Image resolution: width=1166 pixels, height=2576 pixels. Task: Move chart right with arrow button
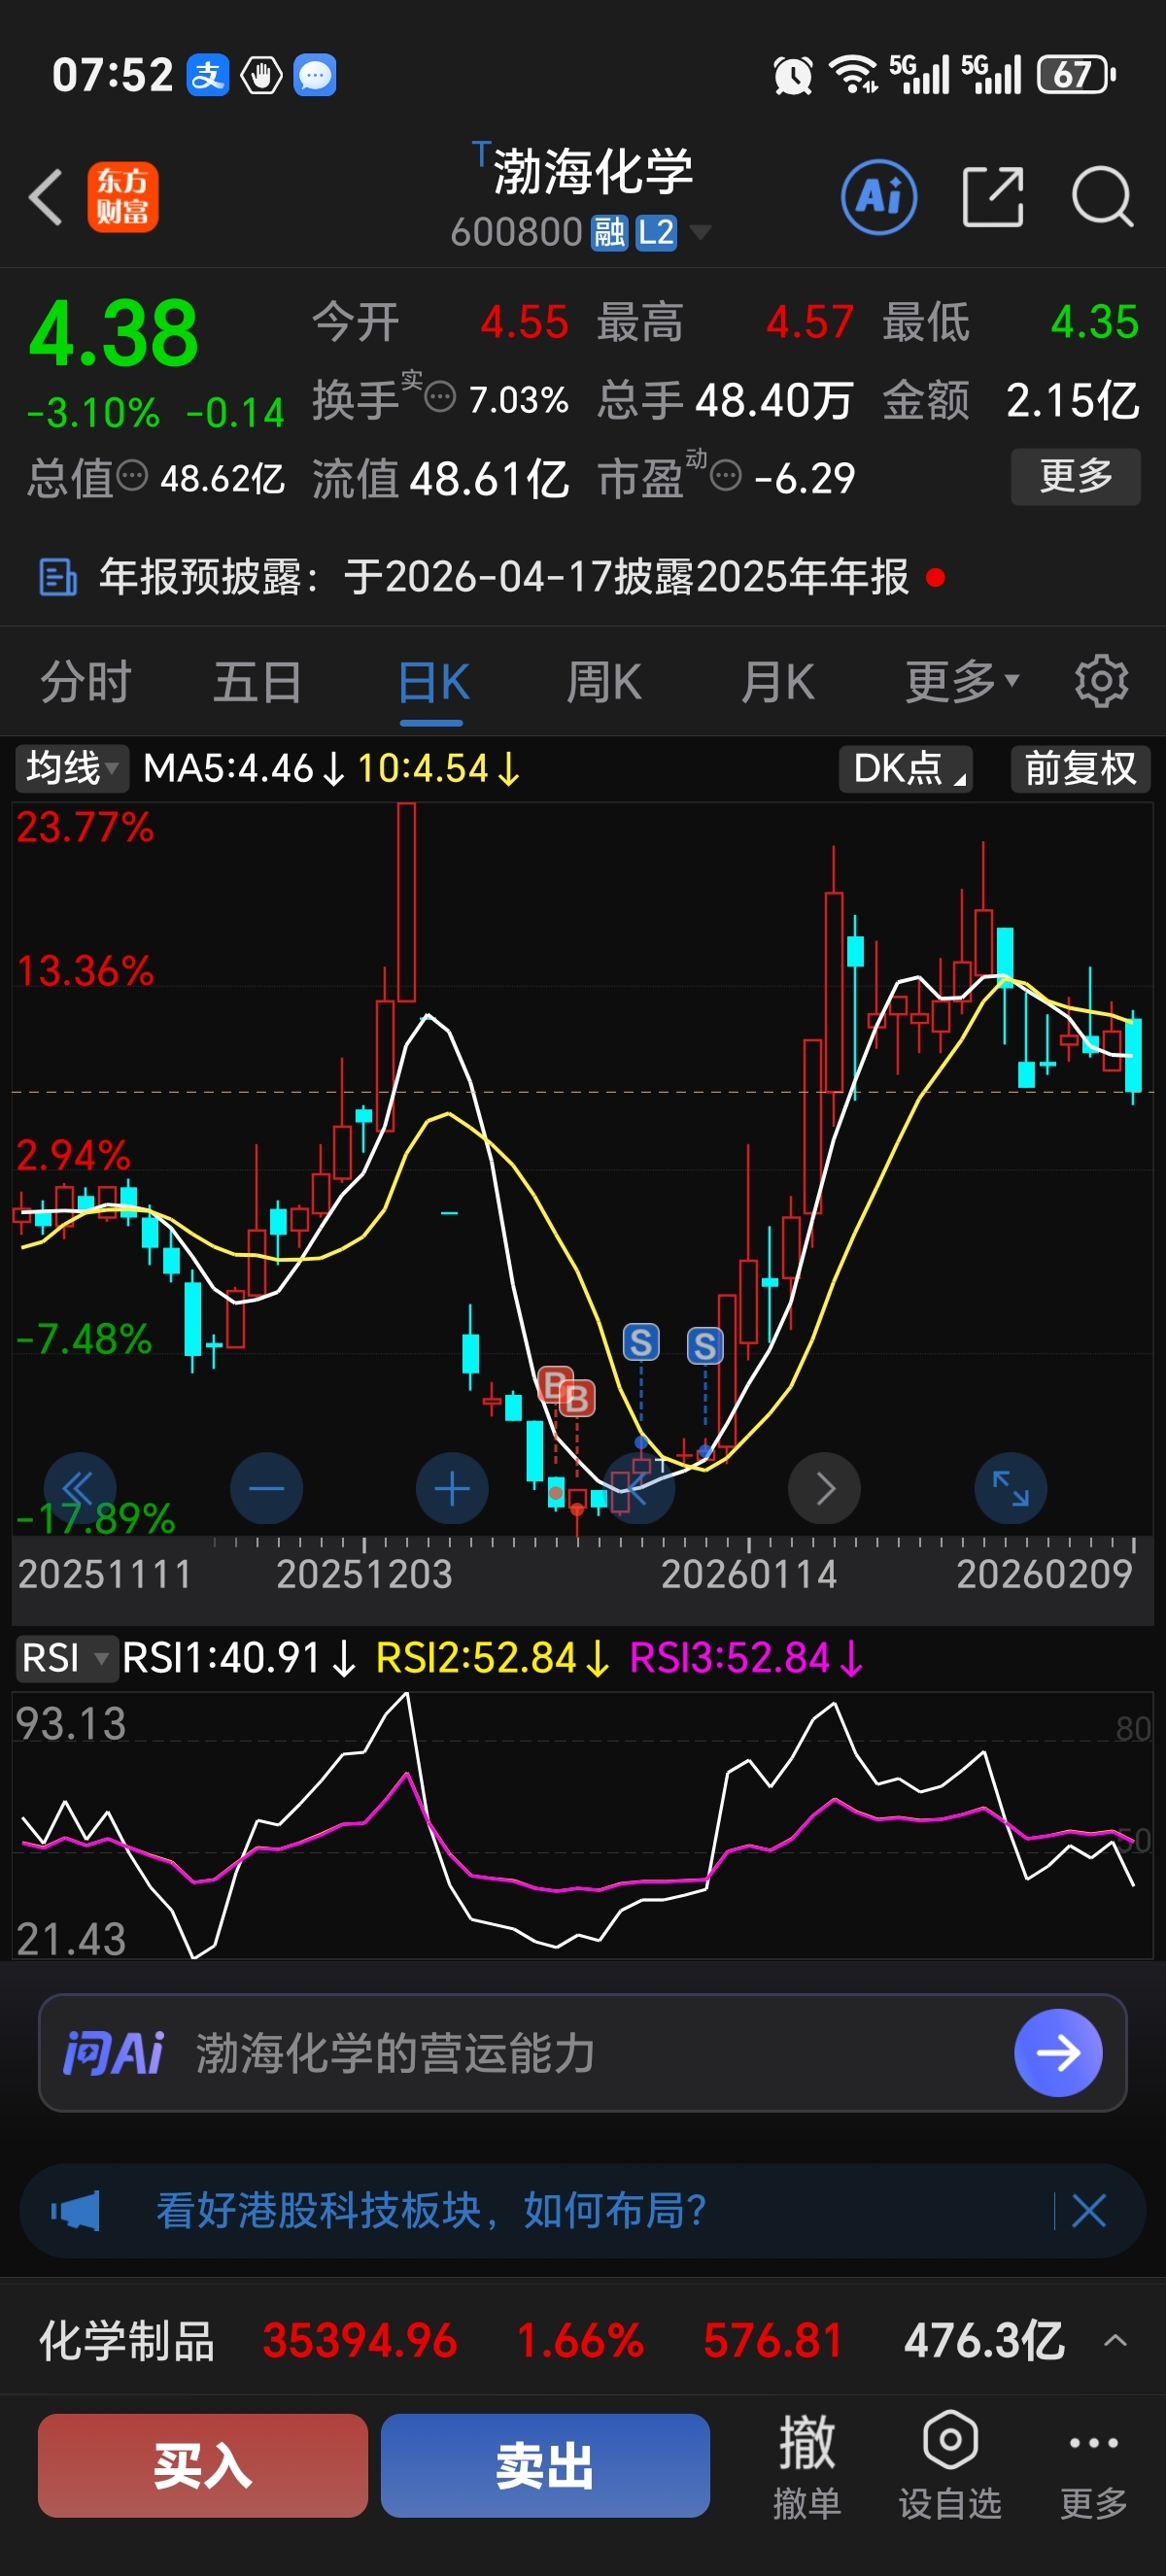click(x=825, y=1488)
